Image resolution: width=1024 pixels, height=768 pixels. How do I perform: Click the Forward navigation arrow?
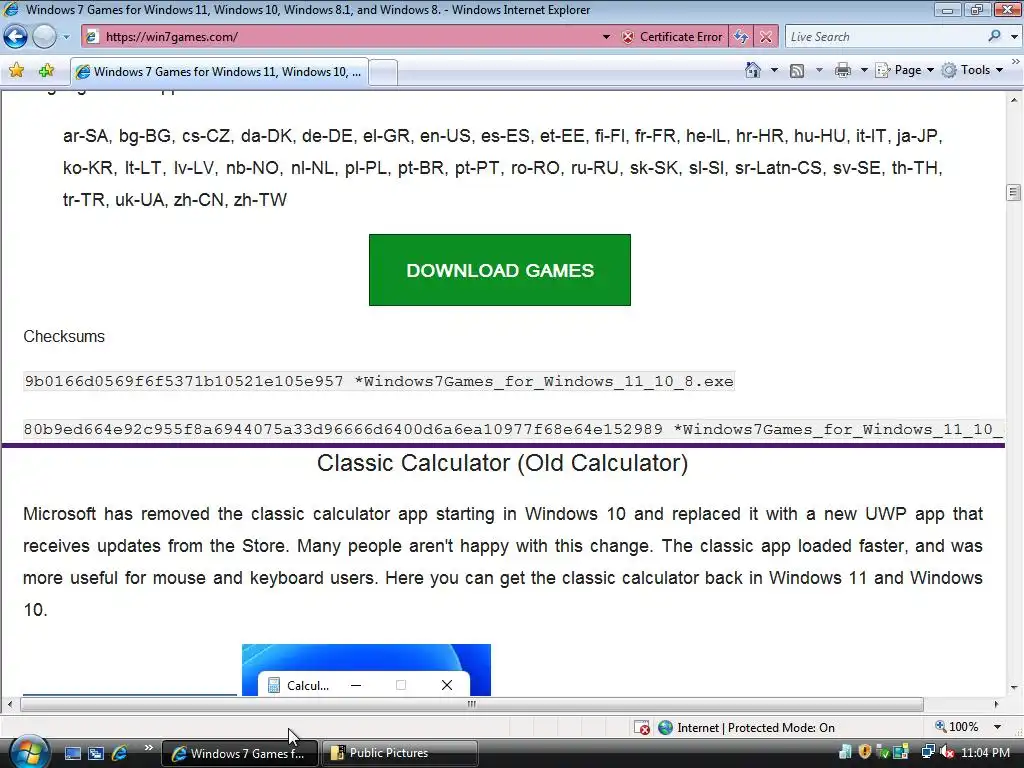pos(44,37)
